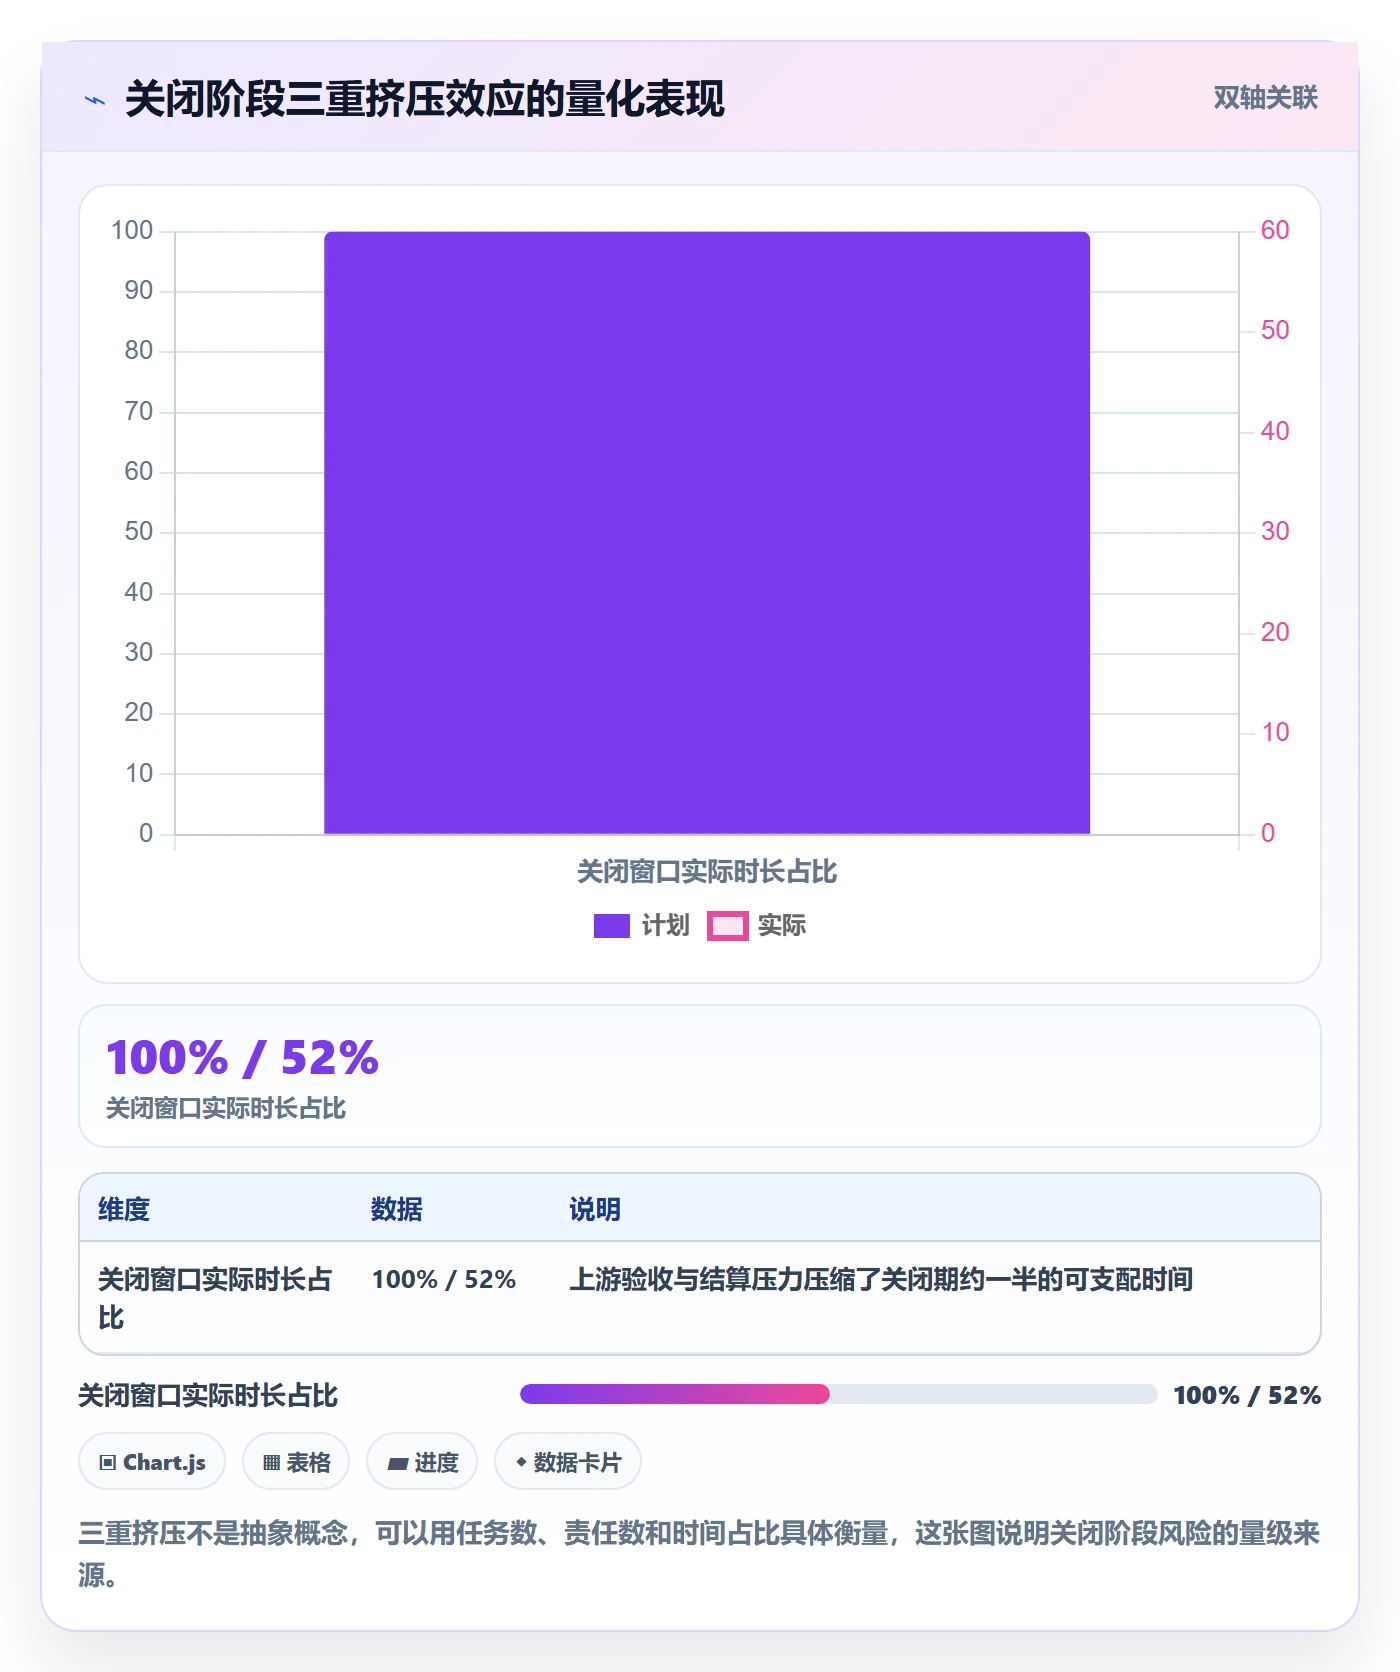Click the left axis label 100
The image size is (1400, 1672).
click(132, 231)
